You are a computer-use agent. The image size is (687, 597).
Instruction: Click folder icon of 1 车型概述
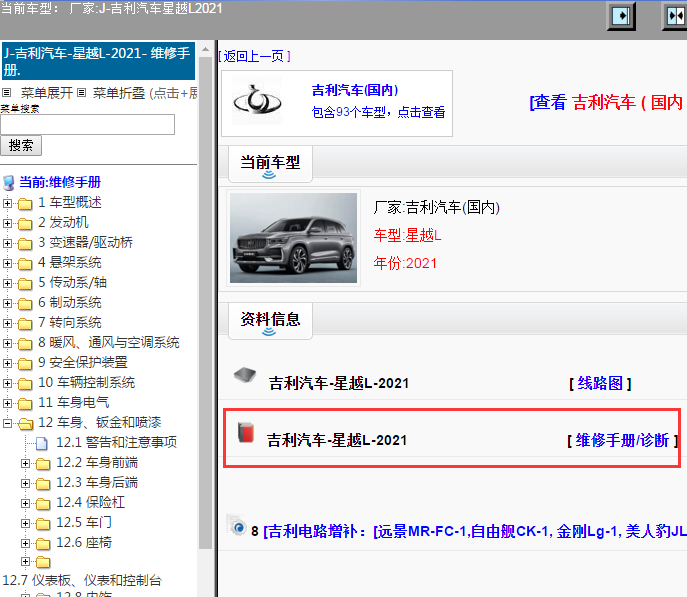pos(25,204)
